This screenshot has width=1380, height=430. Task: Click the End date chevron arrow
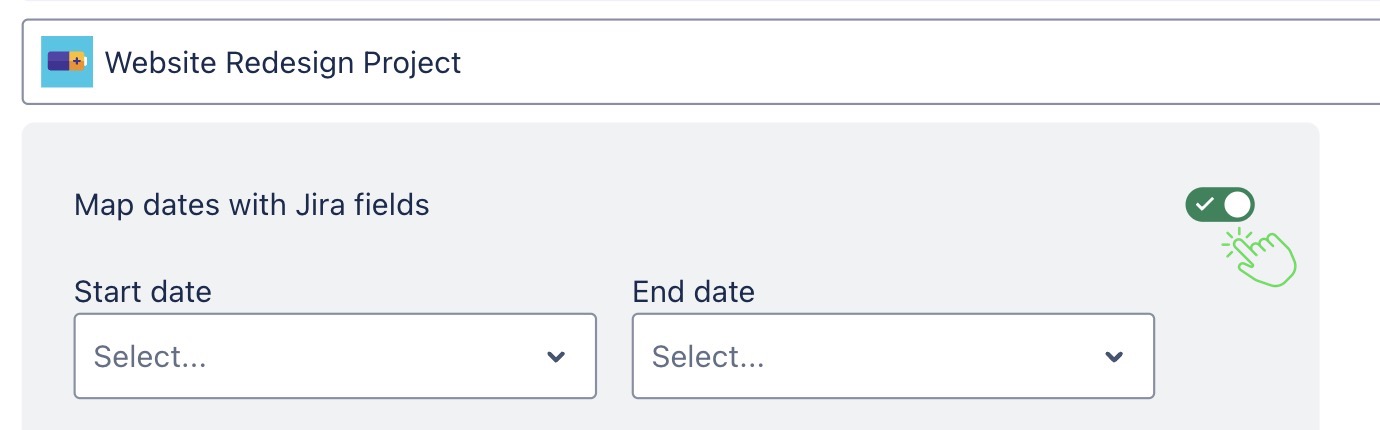coord(1114,357)
